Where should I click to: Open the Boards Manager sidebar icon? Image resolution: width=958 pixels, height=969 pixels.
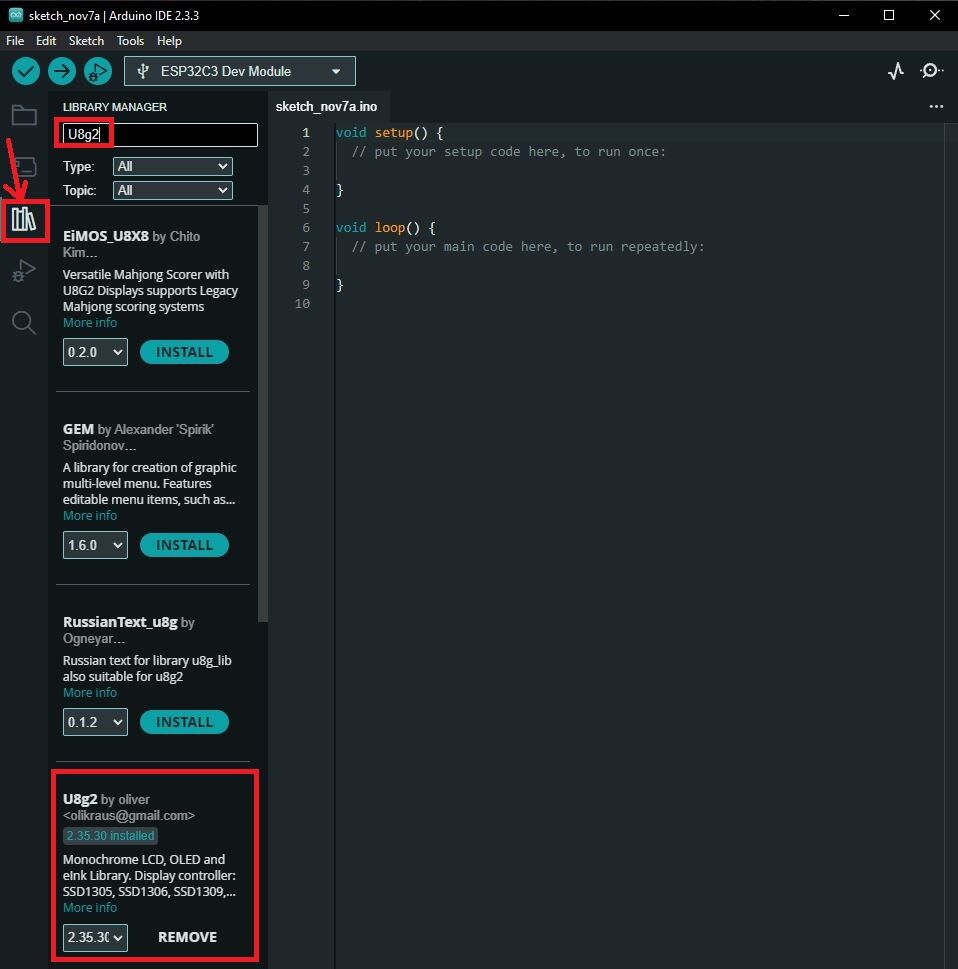(24, 167)
